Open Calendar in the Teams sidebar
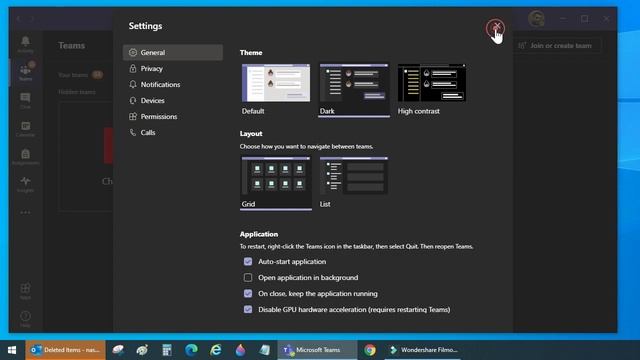The width and height of the screenshot is (640, 360). coord(25,128)
